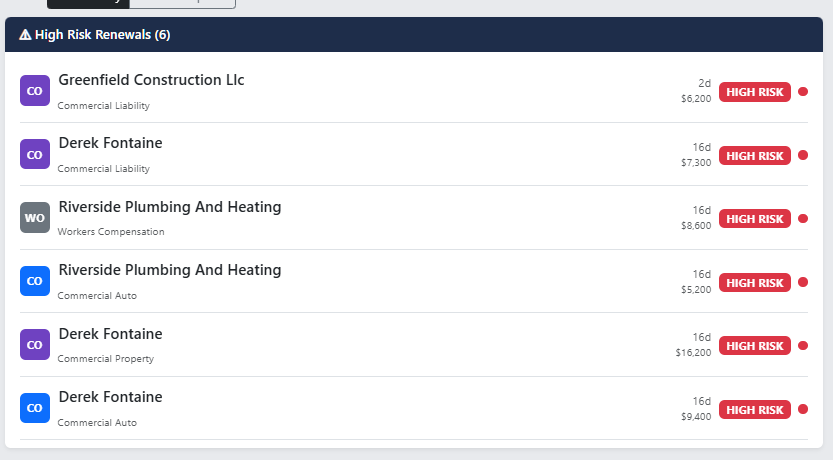The height and width of the screenshot is (460, 833).
Task: Click the red status dot for Greenfield Construction
Action: [x=803, y=92]
